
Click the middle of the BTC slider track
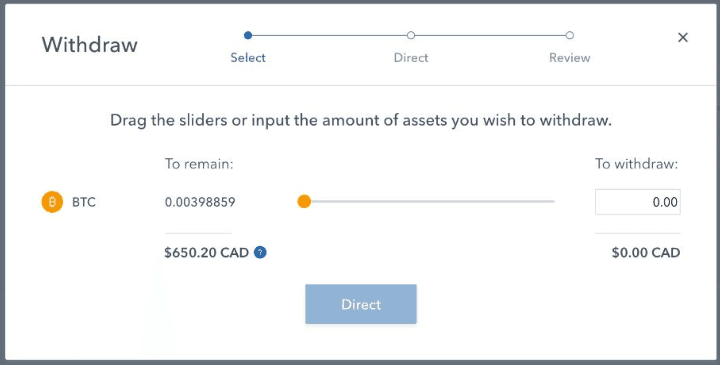pos(428,201)
